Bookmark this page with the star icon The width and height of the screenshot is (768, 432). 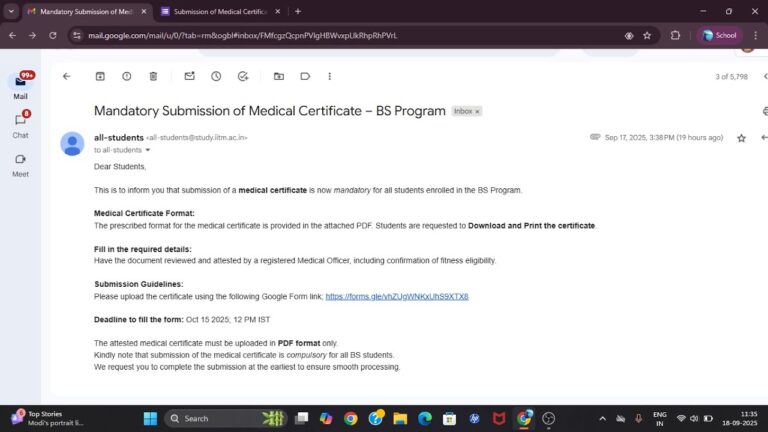click(647, 35)
